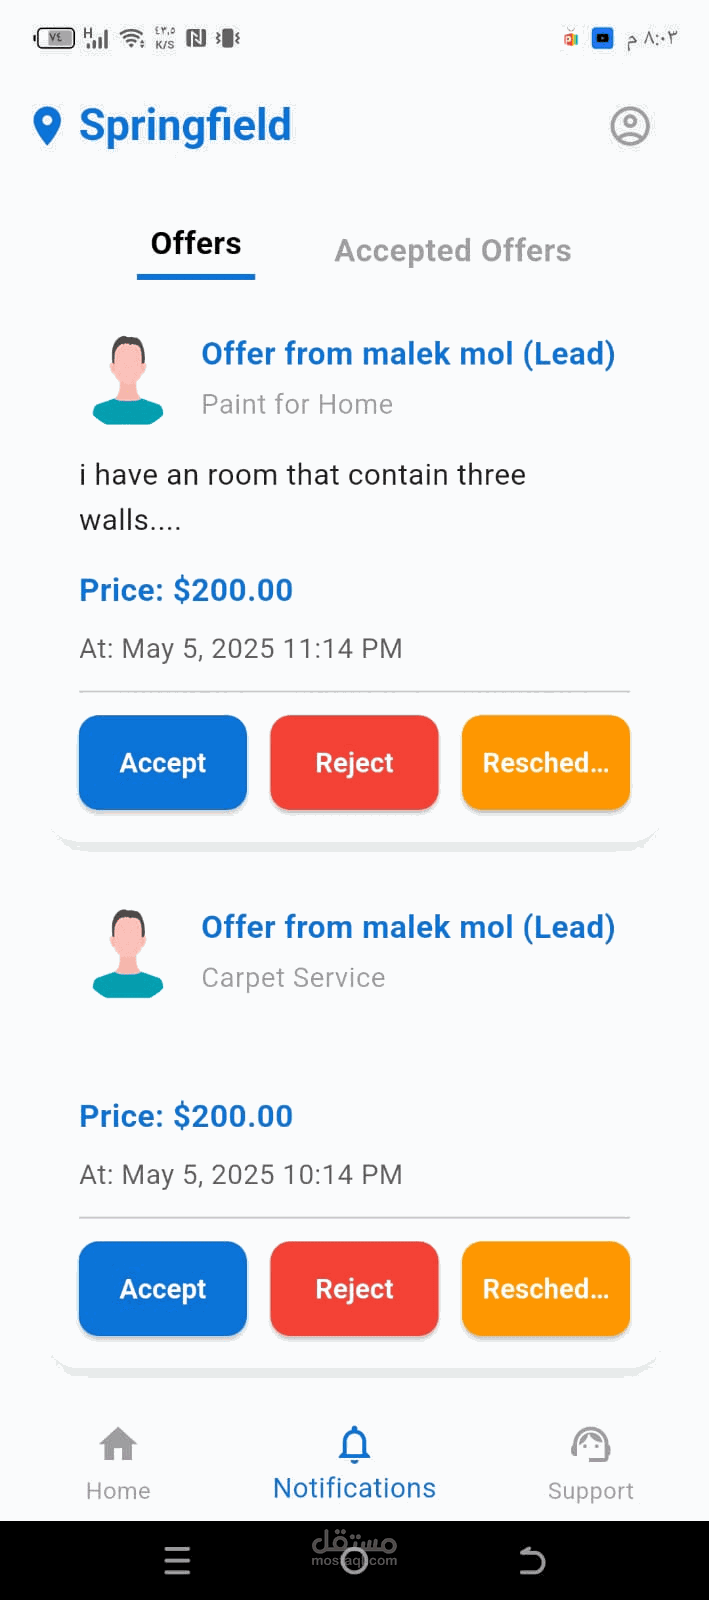This screenshot has height=1600, width=709.
Task: Tap the location pin icon
Action: click(47, 126)
